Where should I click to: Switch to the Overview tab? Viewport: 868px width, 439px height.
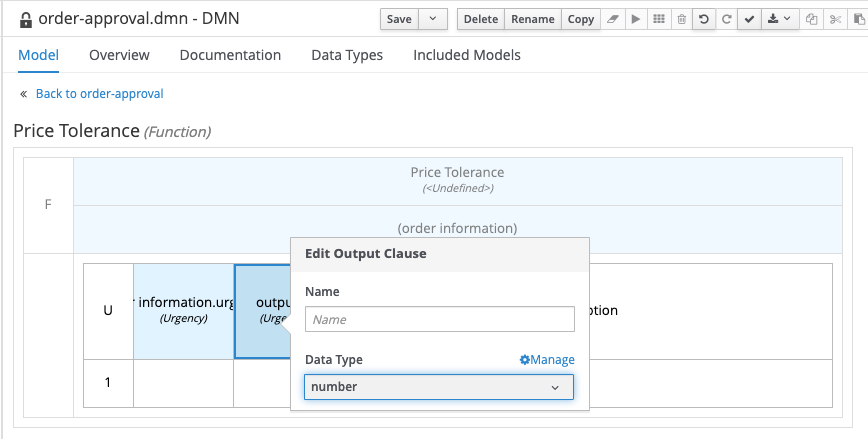click(119, 55)
